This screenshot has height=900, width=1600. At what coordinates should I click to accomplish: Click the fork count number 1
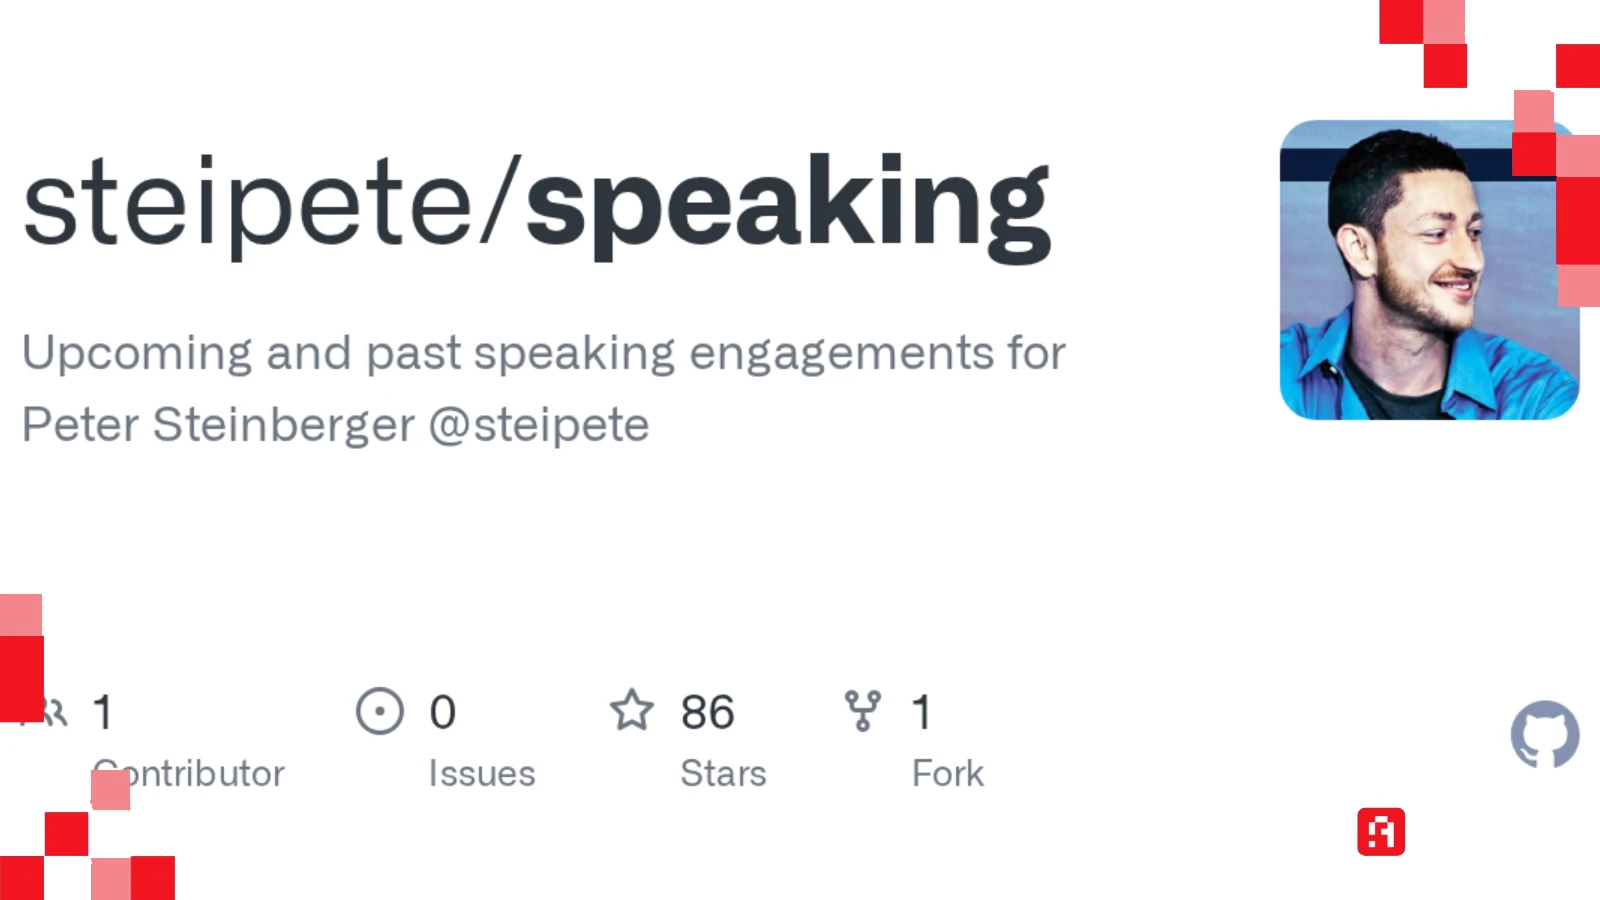click(921, 712)
